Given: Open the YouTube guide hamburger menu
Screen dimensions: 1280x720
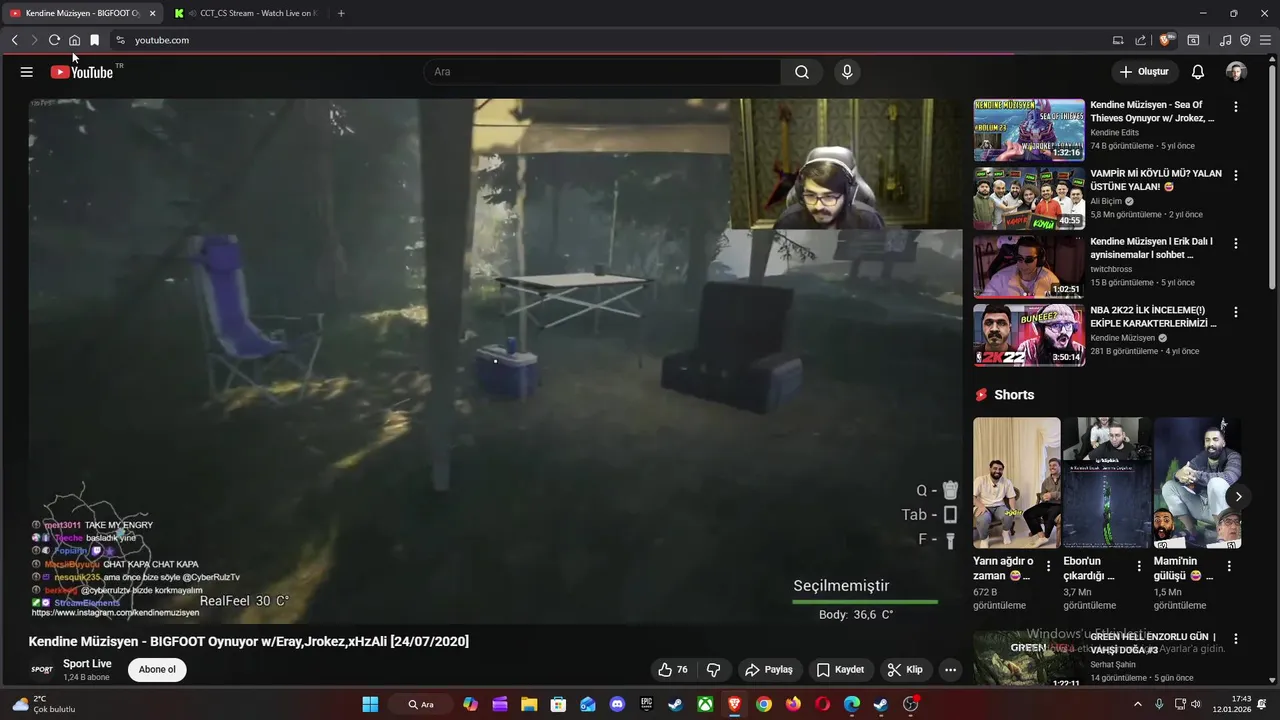Looking at the screenshot, I should [27, 72].
